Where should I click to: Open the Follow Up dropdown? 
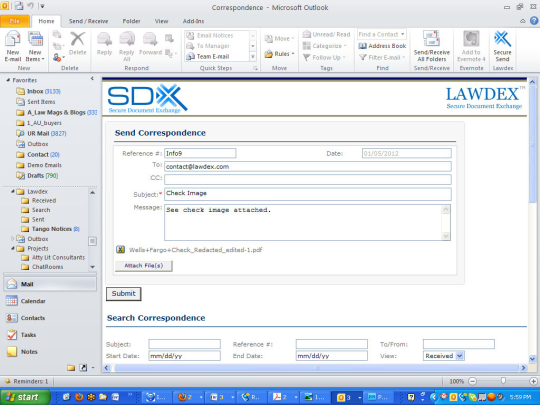click(x=324, y=57)
